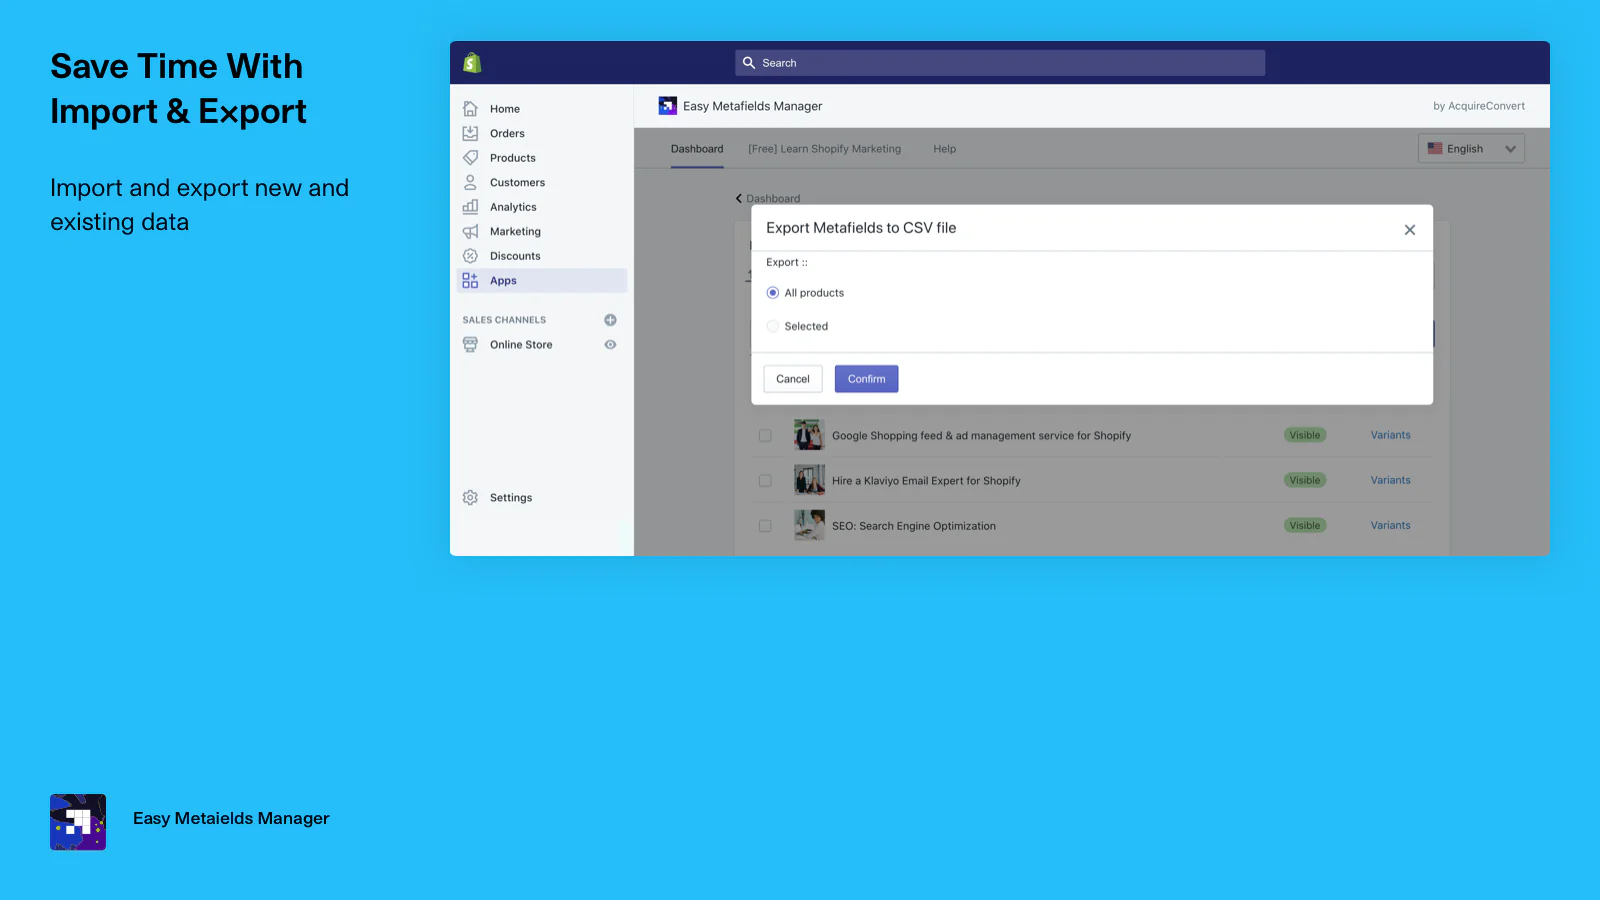Click the Apps grid icon

(470, 281)
